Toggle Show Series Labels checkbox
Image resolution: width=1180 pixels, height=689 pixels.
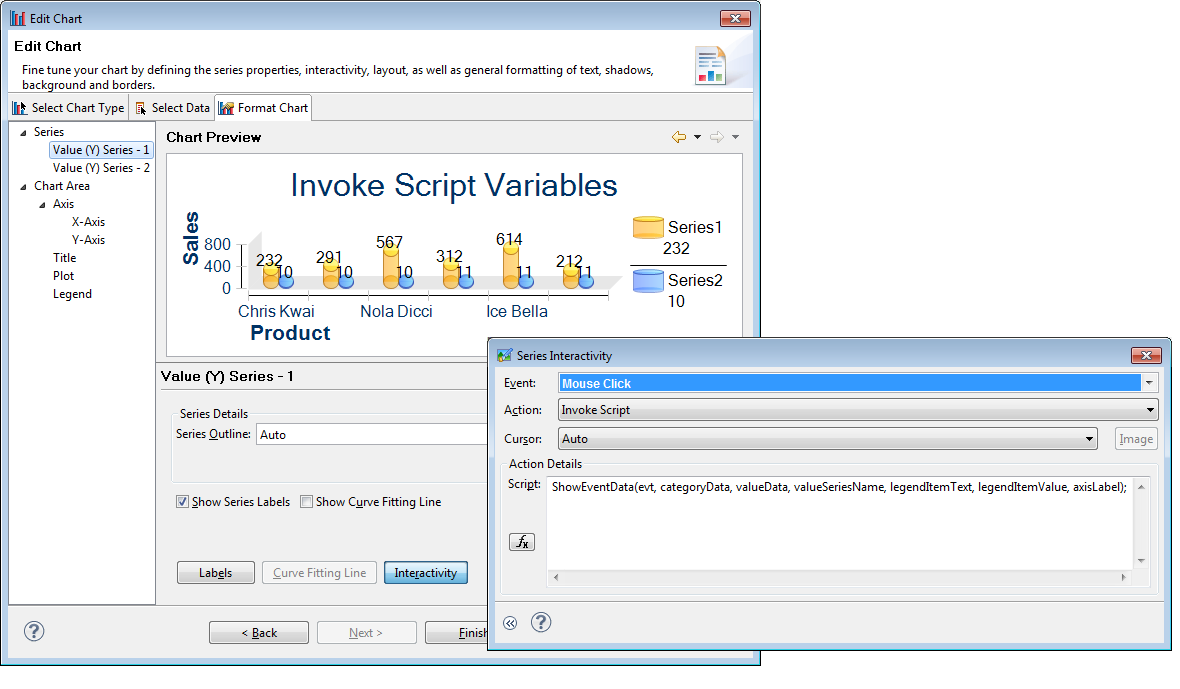click(182, 502)
